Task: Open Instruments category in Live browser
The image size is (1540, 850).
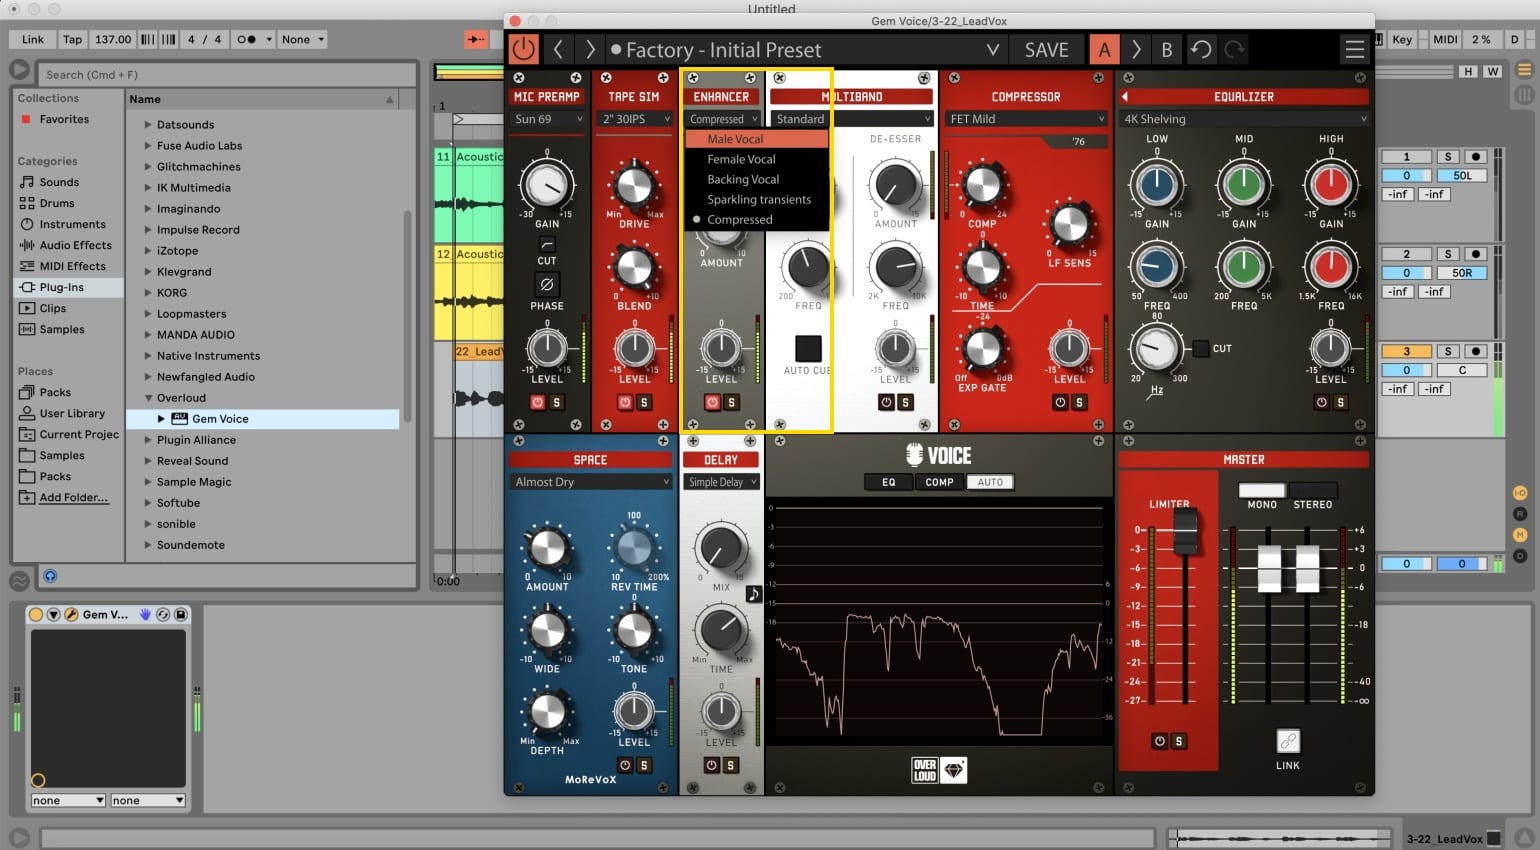Action: click(72, 224)
